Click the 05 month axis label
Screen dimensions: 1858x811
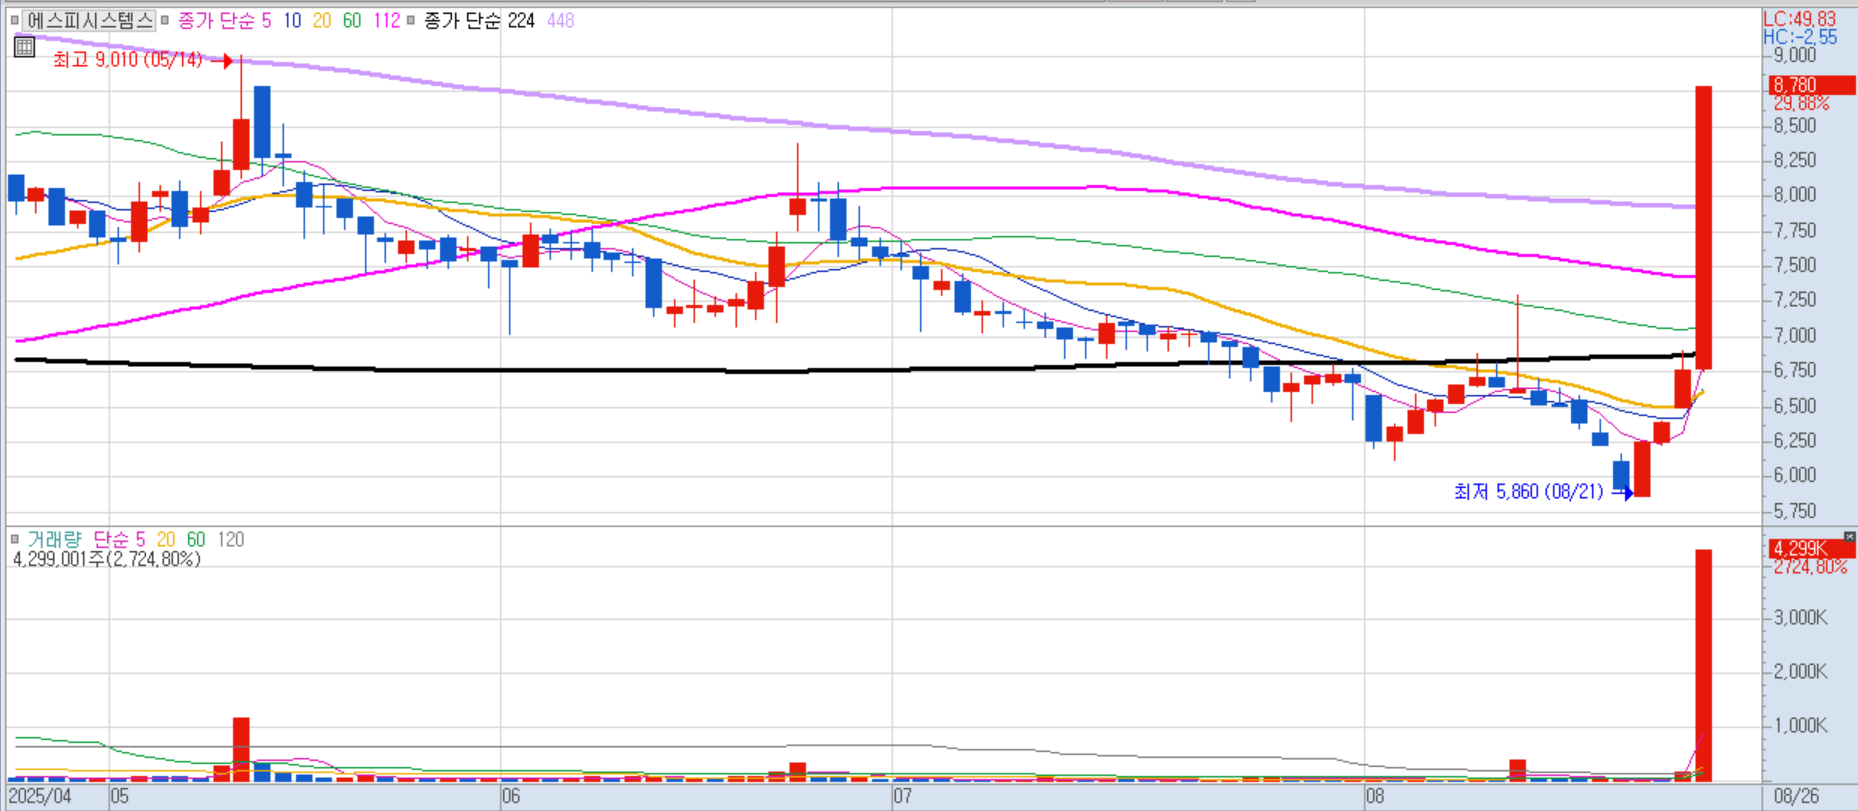120,796
